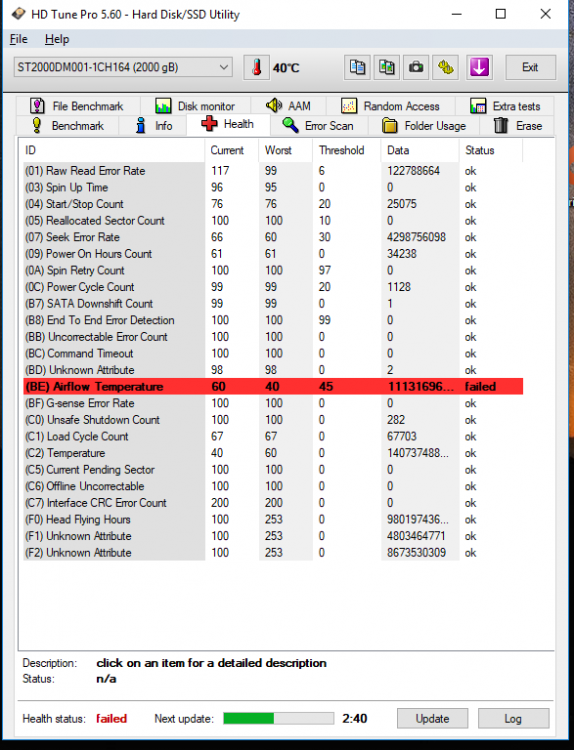574x750 pixels.
Task: Switch to the Folder Usage tab
Action: pyautogui.click(x=424, y=126)
